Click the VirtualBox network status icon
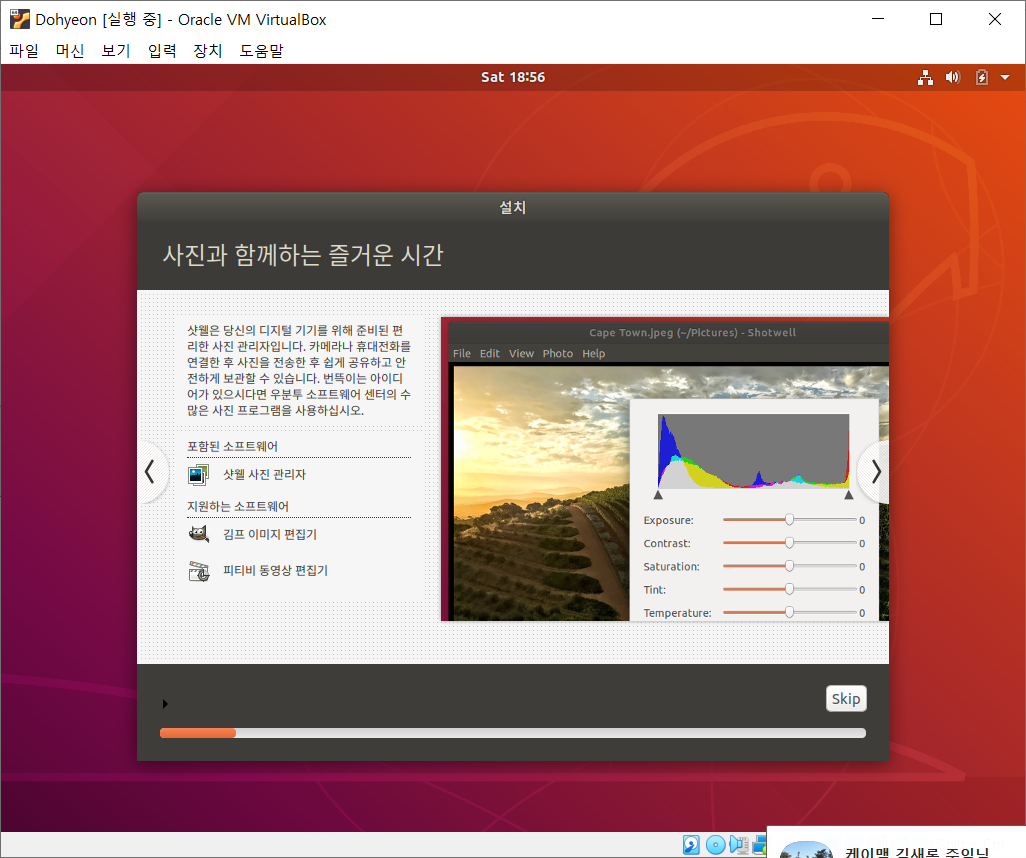This screenshot has height=858, width=1026. point(760,845)
